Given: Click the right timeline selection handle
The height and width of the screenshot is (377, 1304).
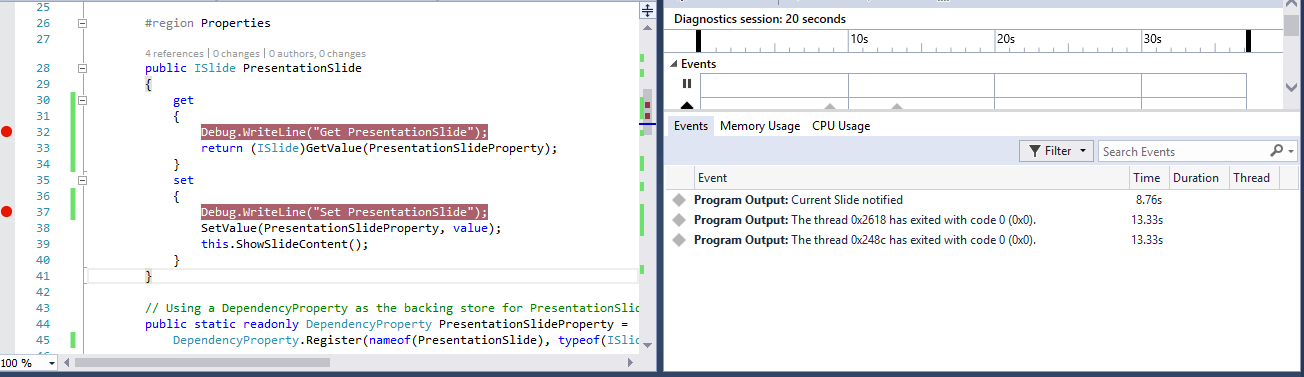Looking at the screenshot, I should (1248, 40).
